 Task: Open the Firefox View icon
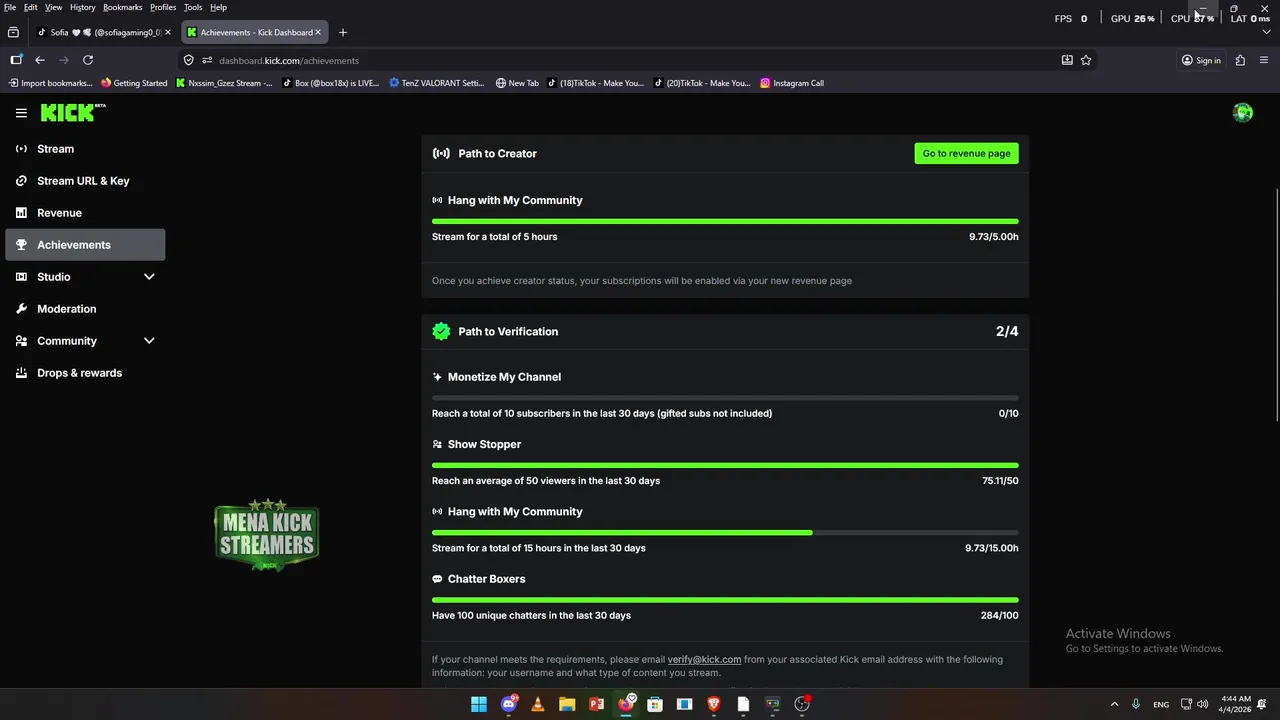coord(13,32)
